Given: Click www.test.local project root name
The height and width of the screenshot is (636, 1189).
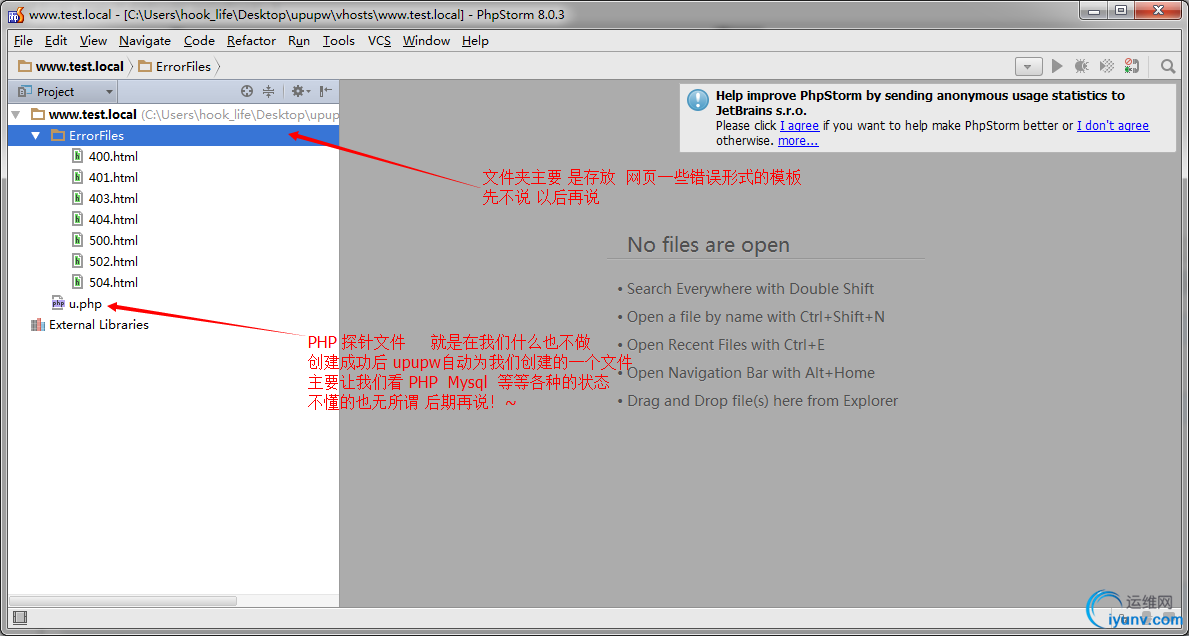Looking at the screenshot, I should pos(93,114).
